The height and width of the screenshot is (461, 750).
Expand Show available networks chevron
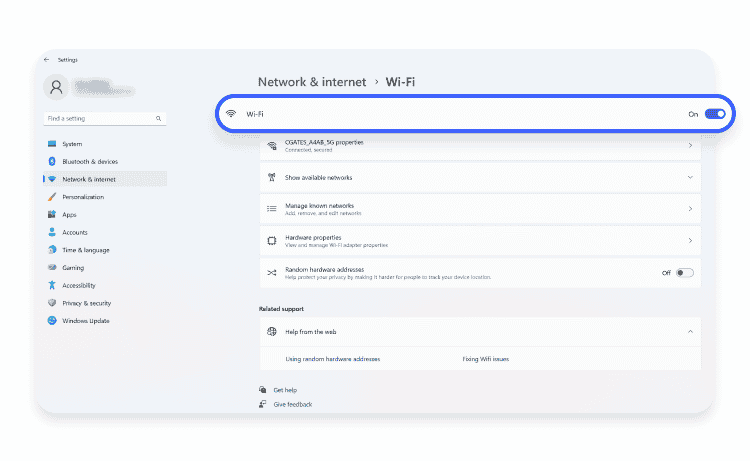point(690,177)
